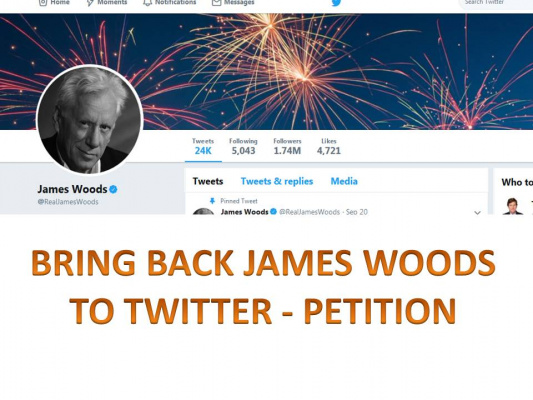The height and width of the screenshot is (400, 533).
Task: Open the Notifications bell icon
Action: 147,3
